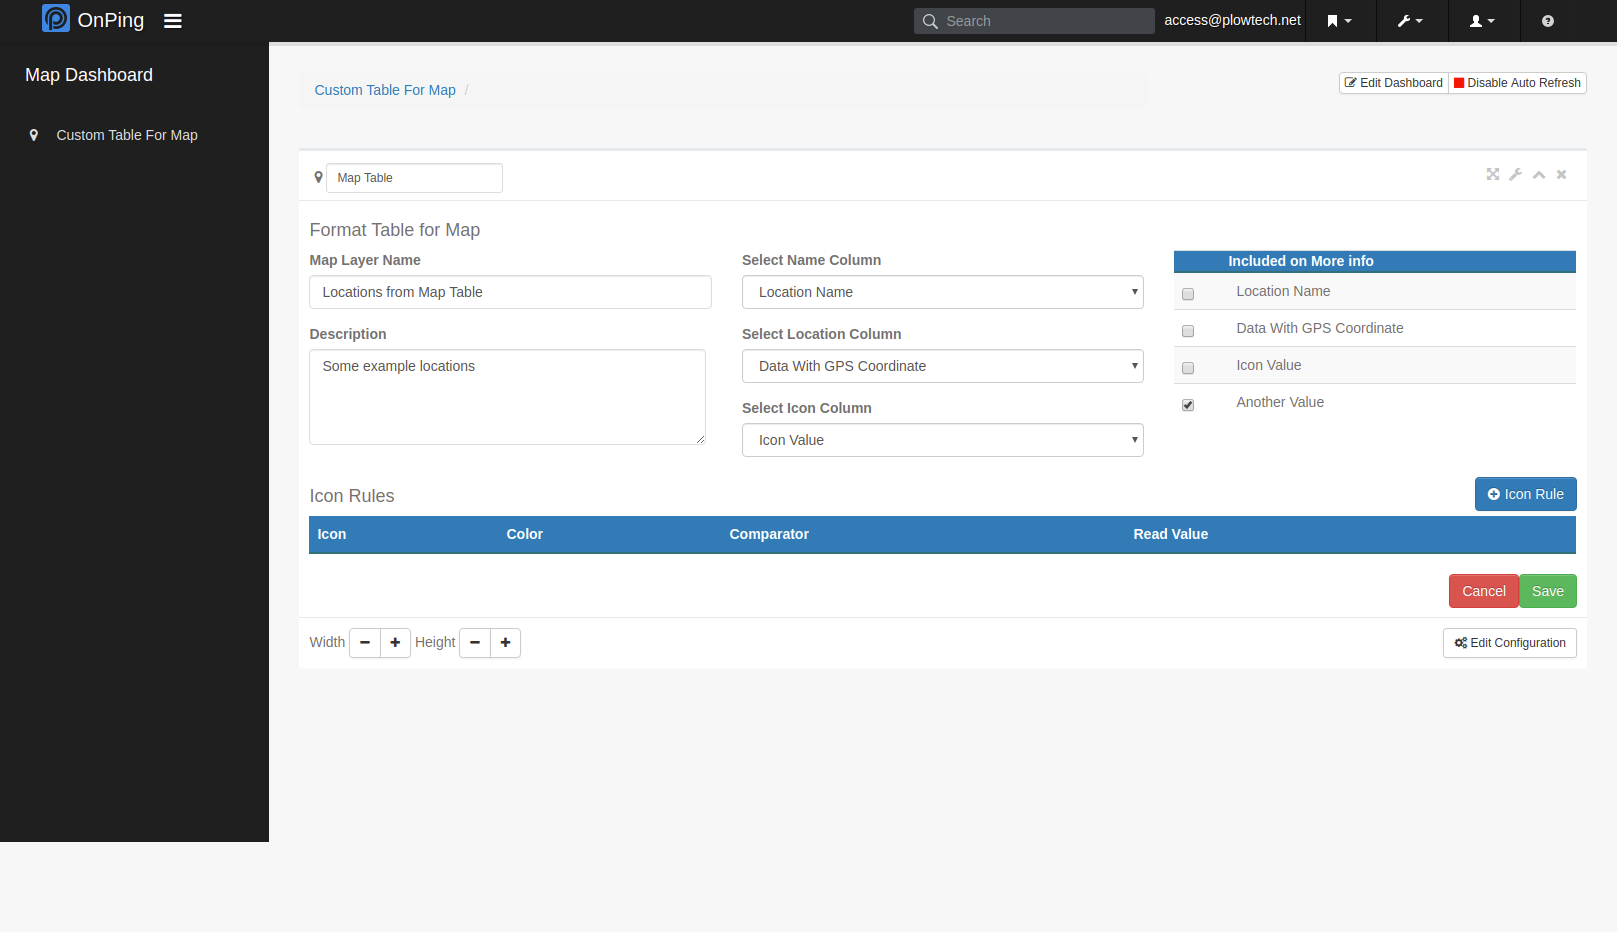Toggle Icon Value checkbox
Screen dimensions: 1617x932
pyautogui.click(x=1188, y=368)
